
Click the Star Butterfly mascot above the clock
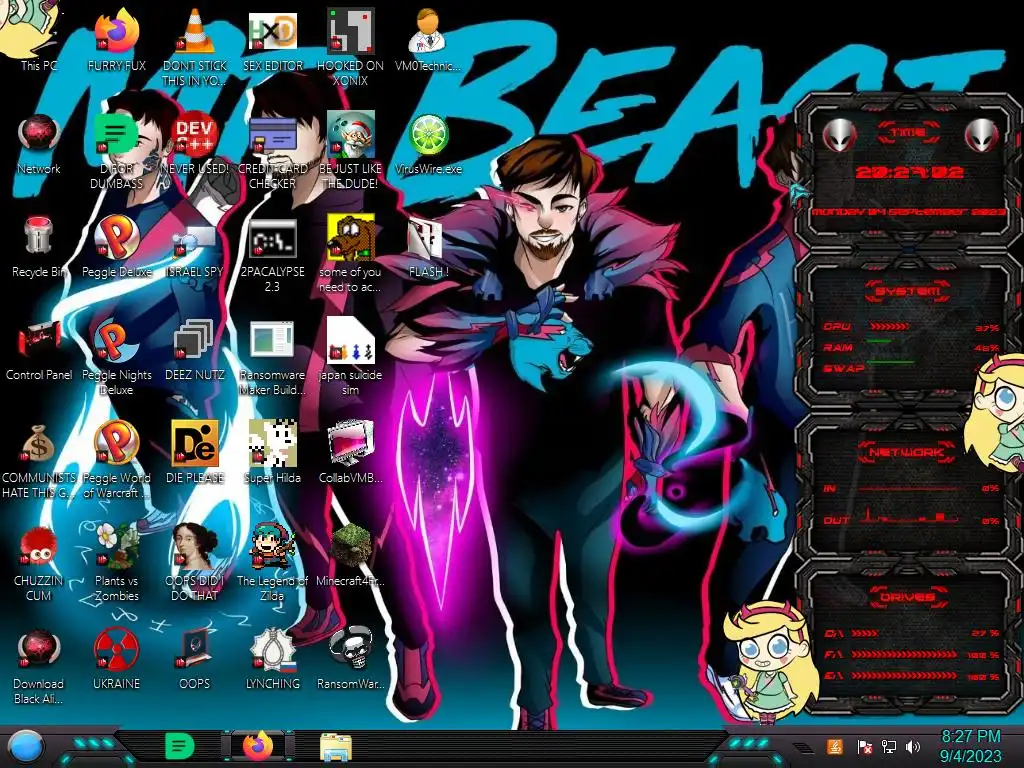point(771,661)
